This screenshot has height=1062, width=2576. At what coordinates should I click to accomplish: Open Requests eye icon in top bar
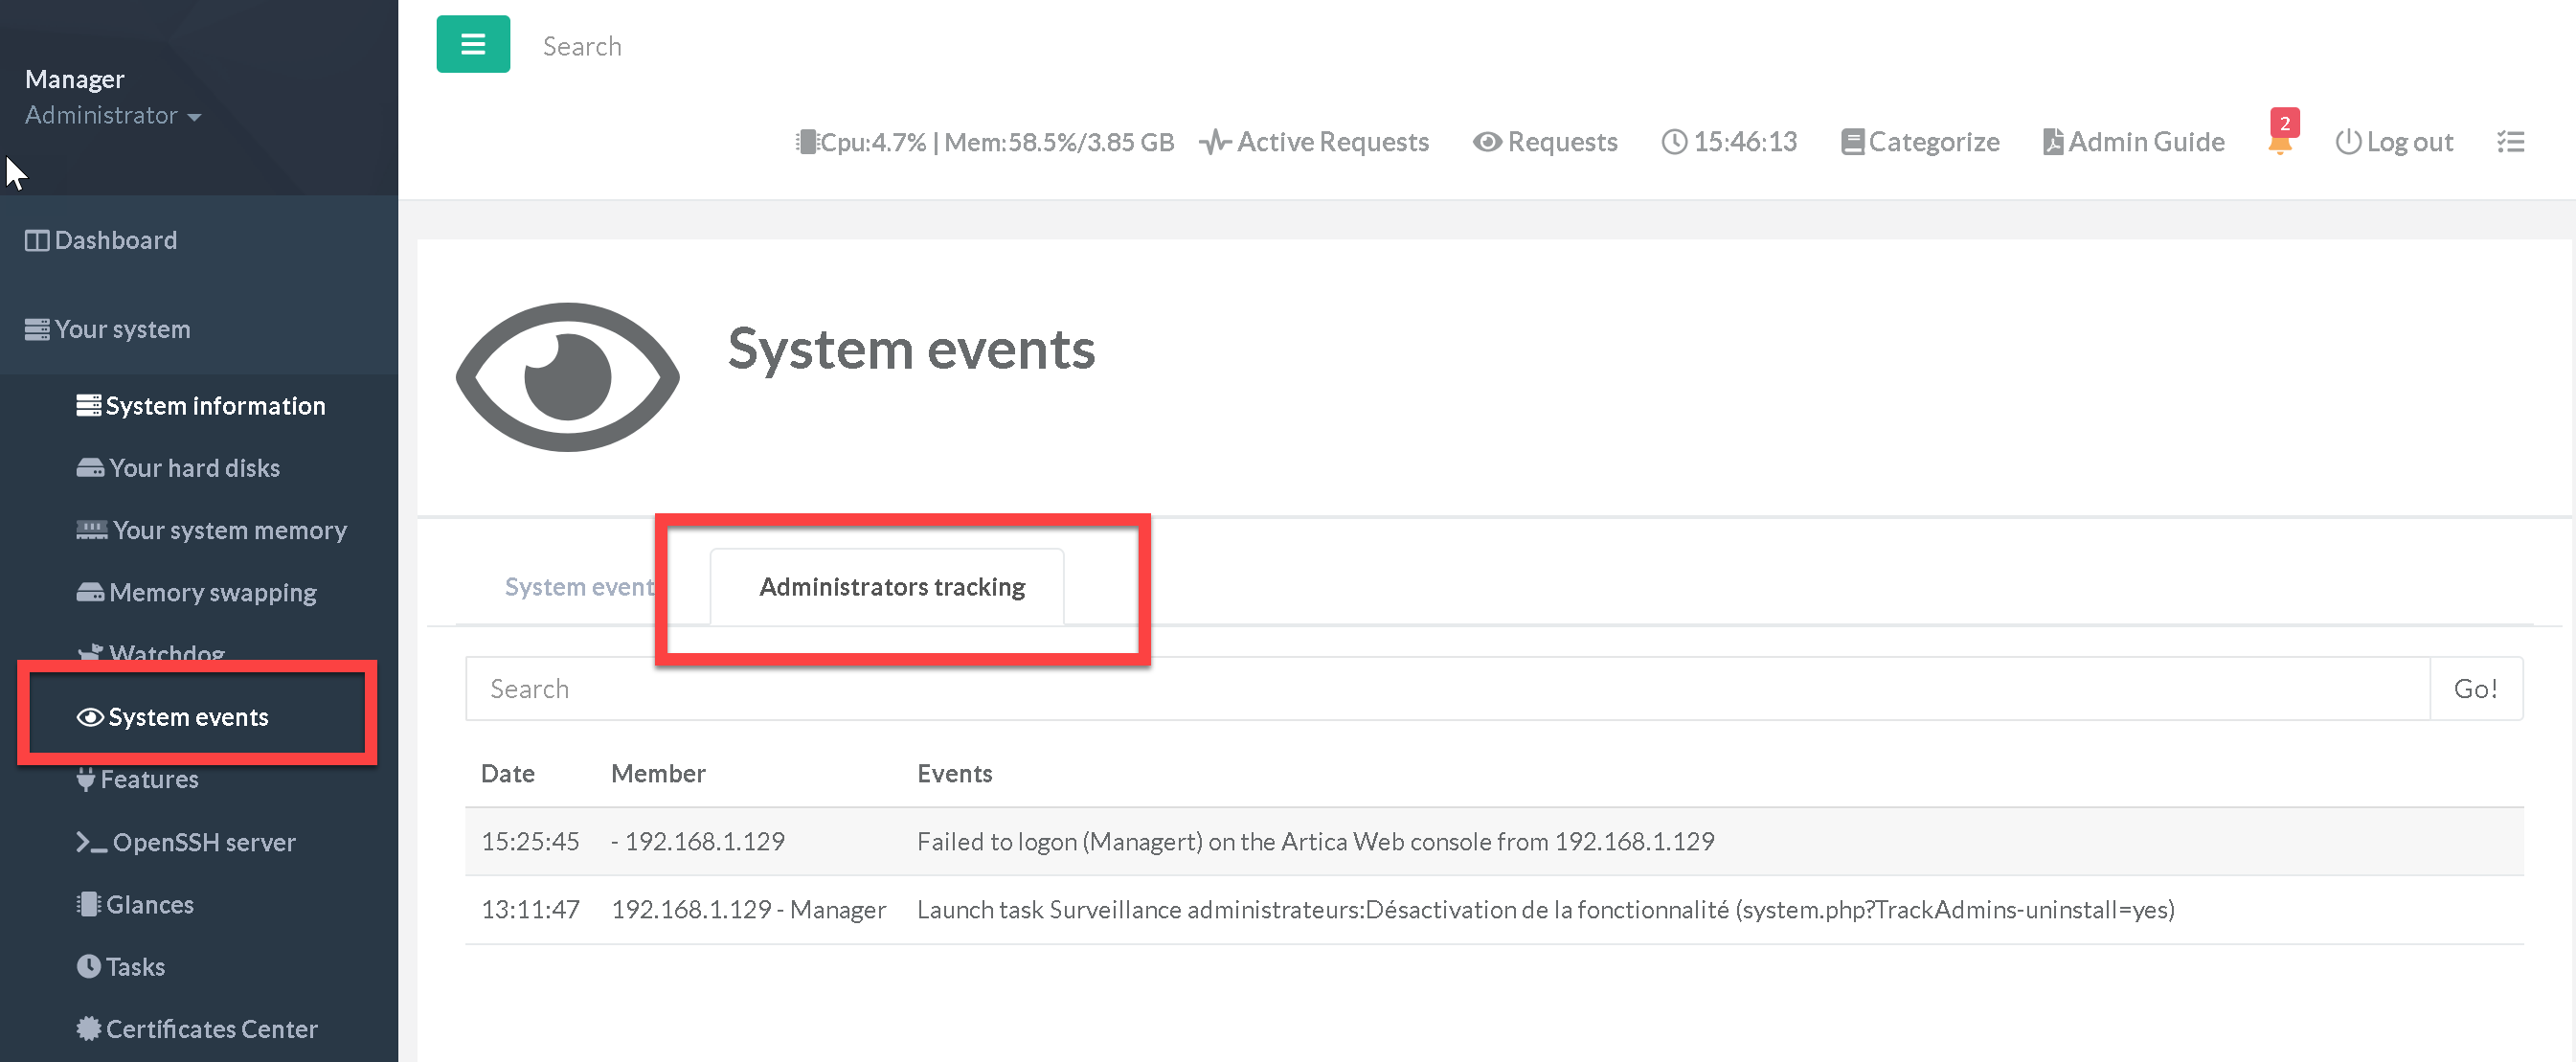pyautogui.click(x=1486, y=142)
